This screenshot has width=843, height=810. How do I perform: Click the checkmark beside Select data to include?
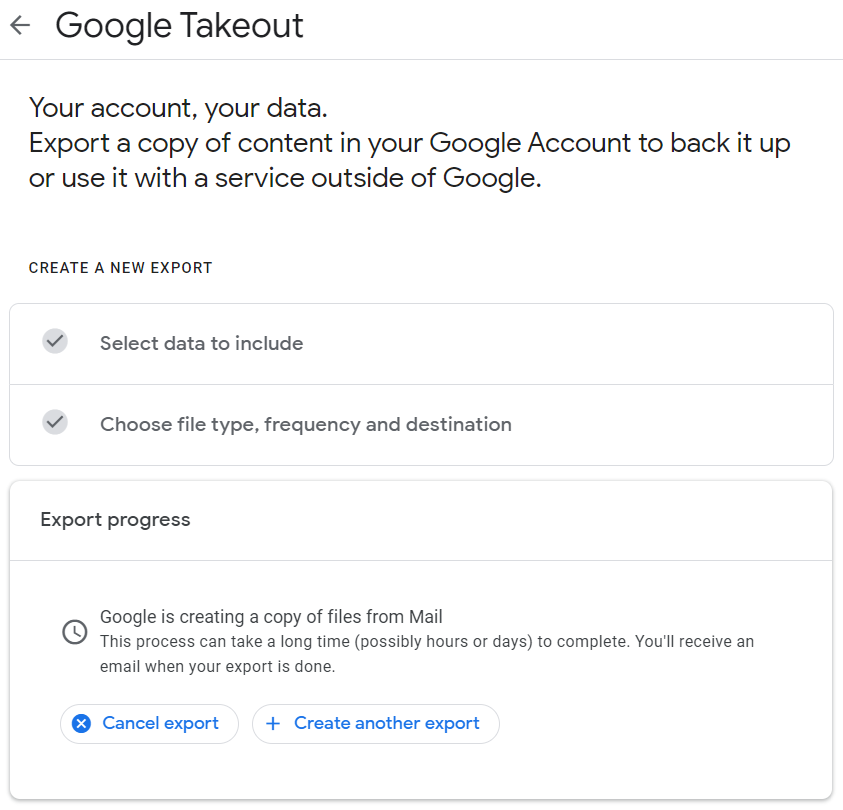click(x=55, y=341)
